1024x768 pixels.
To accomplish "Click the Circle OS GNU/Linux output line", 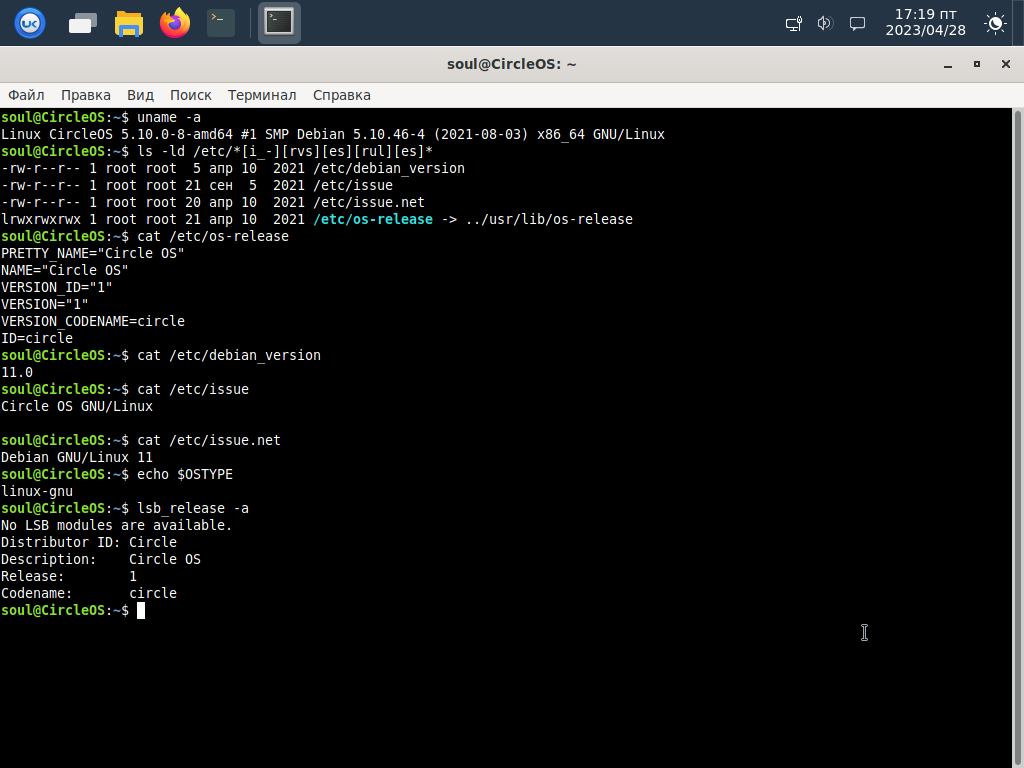I will pos(77,406).
